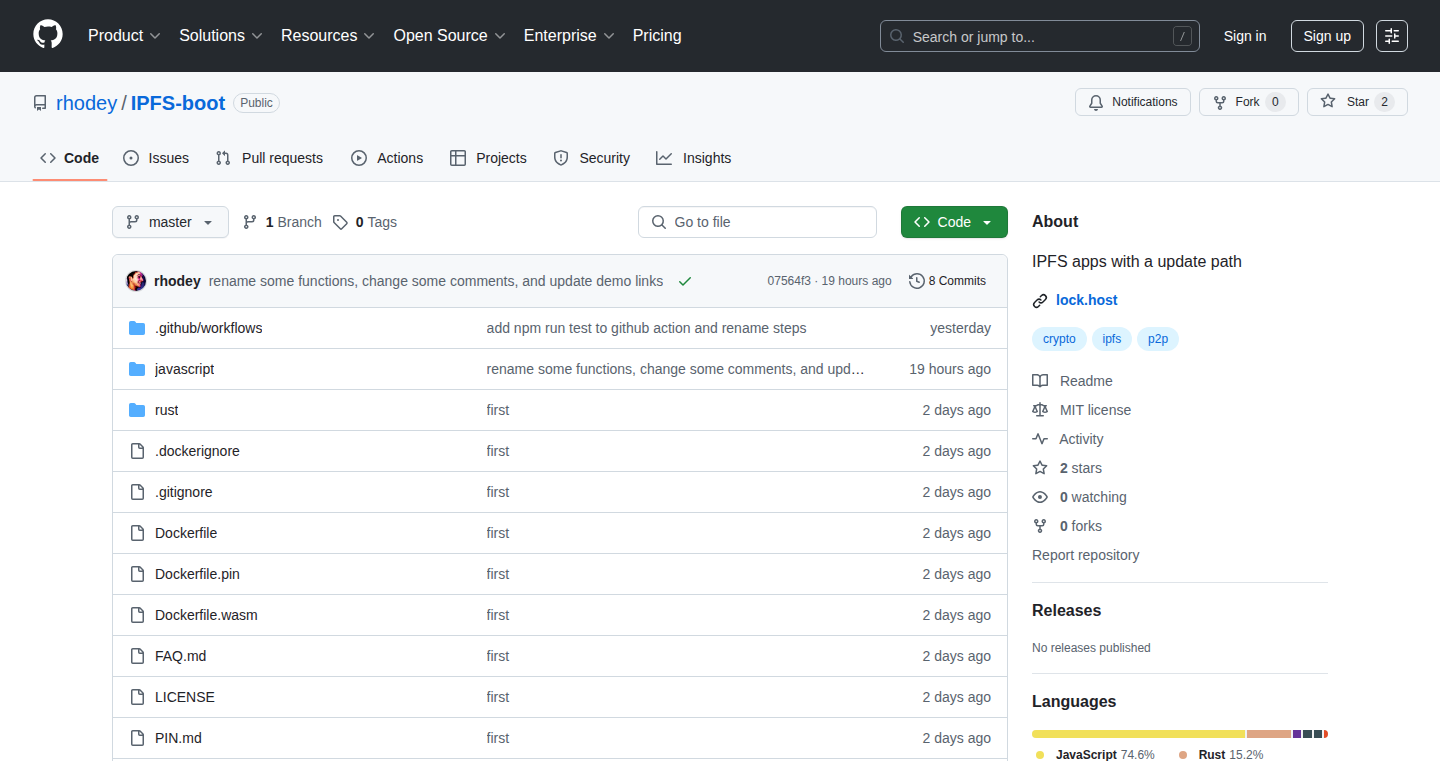1440x761 pixels.
Task: Open the PIN.md file
Action: pos(178,738)
